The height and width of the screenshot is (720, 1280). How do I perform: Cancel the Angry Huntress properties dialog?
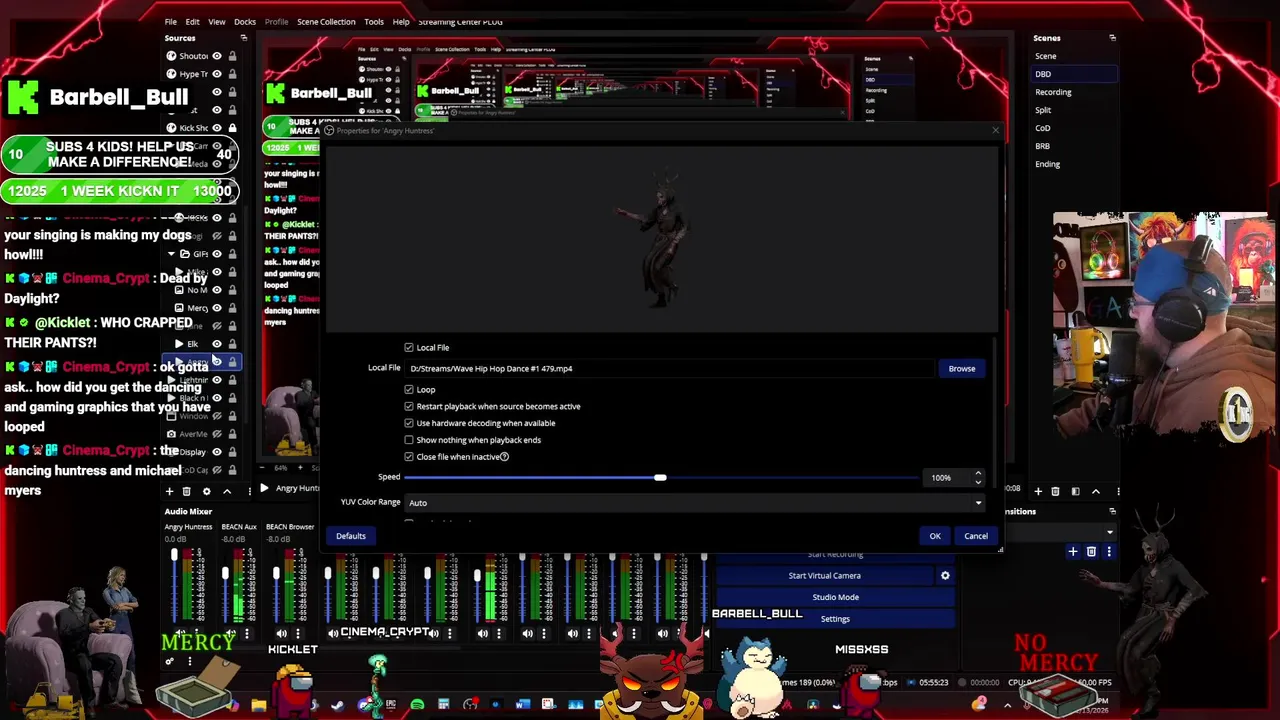point(976,536)
